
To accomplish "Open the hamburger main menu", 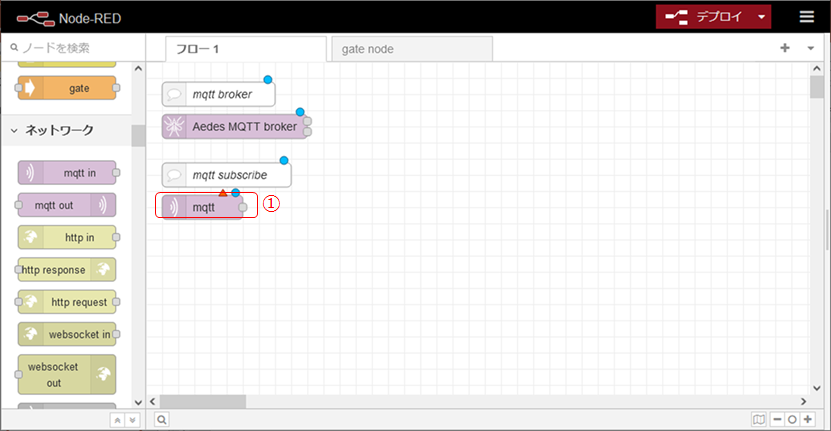I will pos(806,16).
